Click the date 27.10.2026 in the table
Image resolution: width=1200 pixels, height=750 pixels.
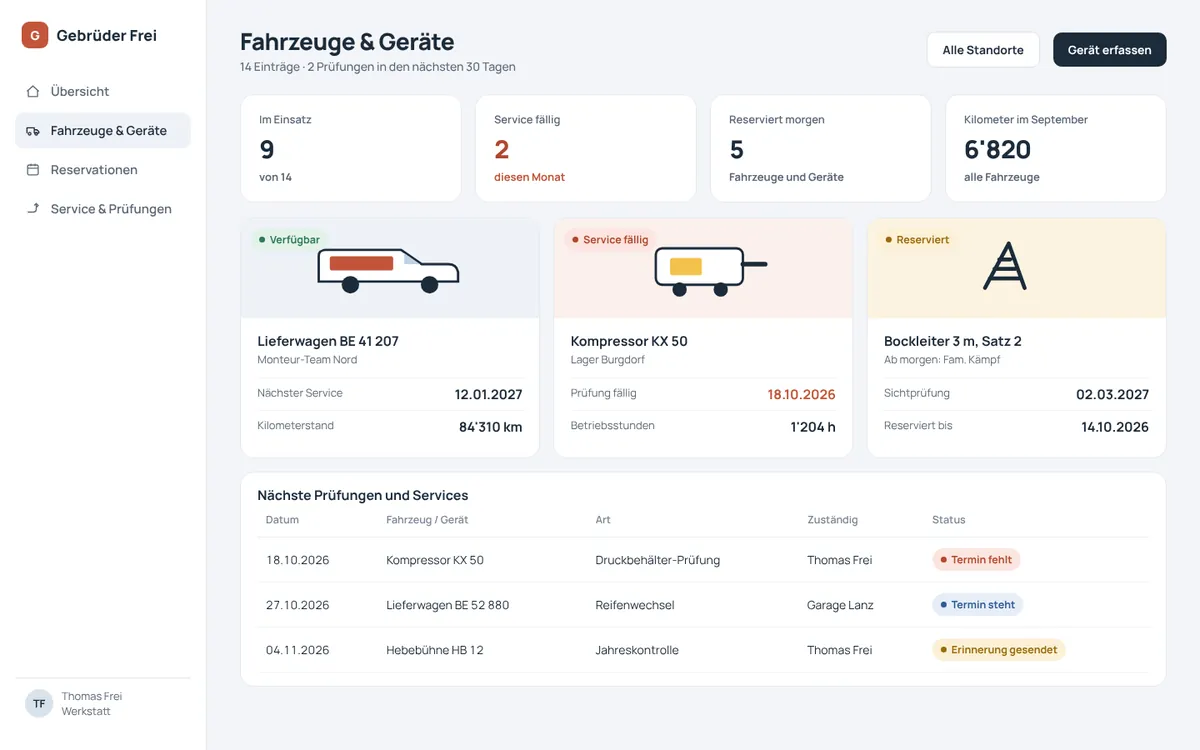(x=298, y=605)
